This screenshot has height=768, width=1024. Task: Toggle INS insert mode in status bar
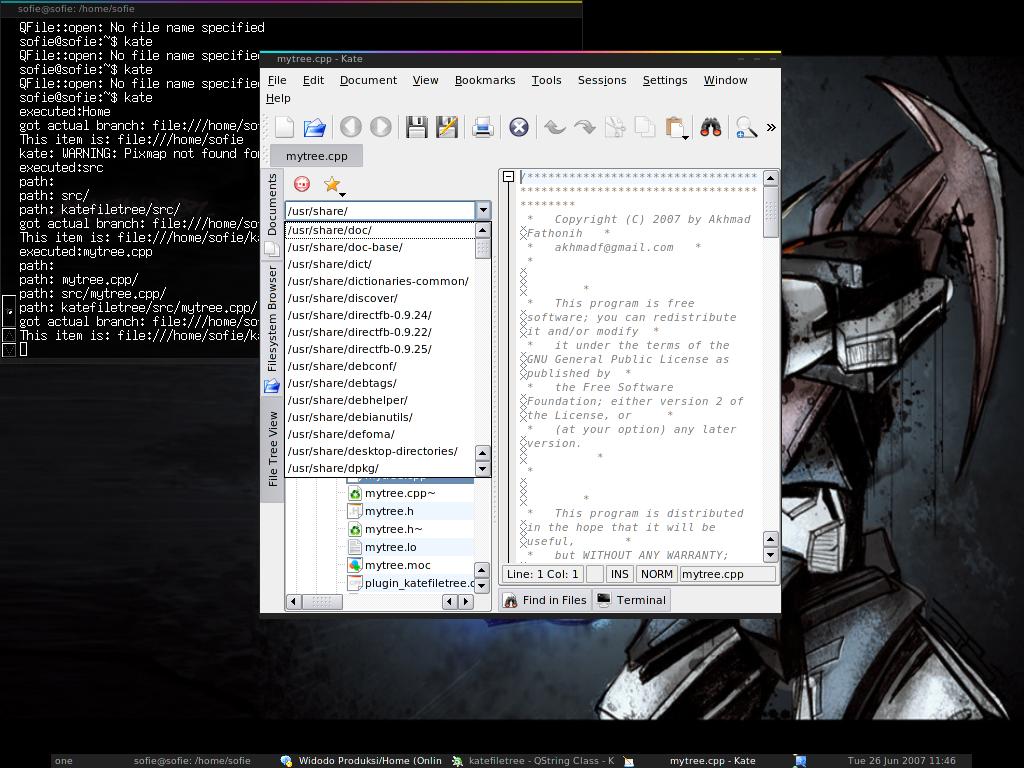click(619, 574)
